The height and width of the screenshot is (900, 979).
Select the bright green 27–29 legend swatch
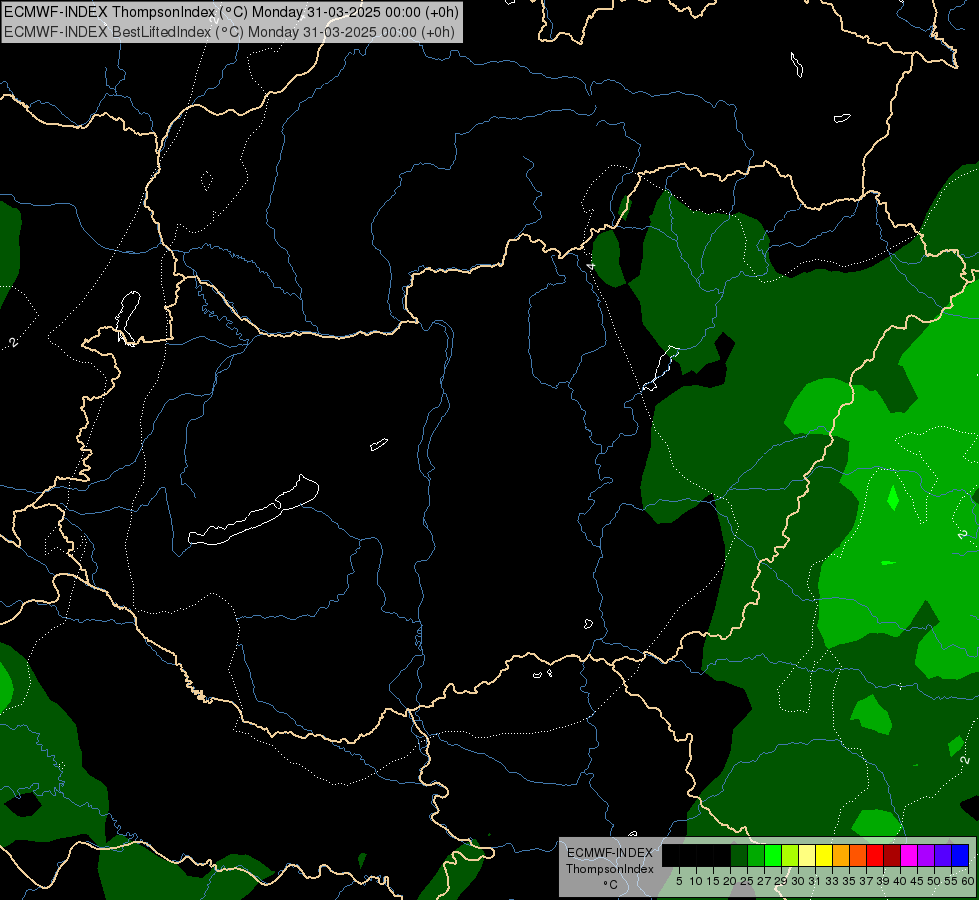click(773, 855)
